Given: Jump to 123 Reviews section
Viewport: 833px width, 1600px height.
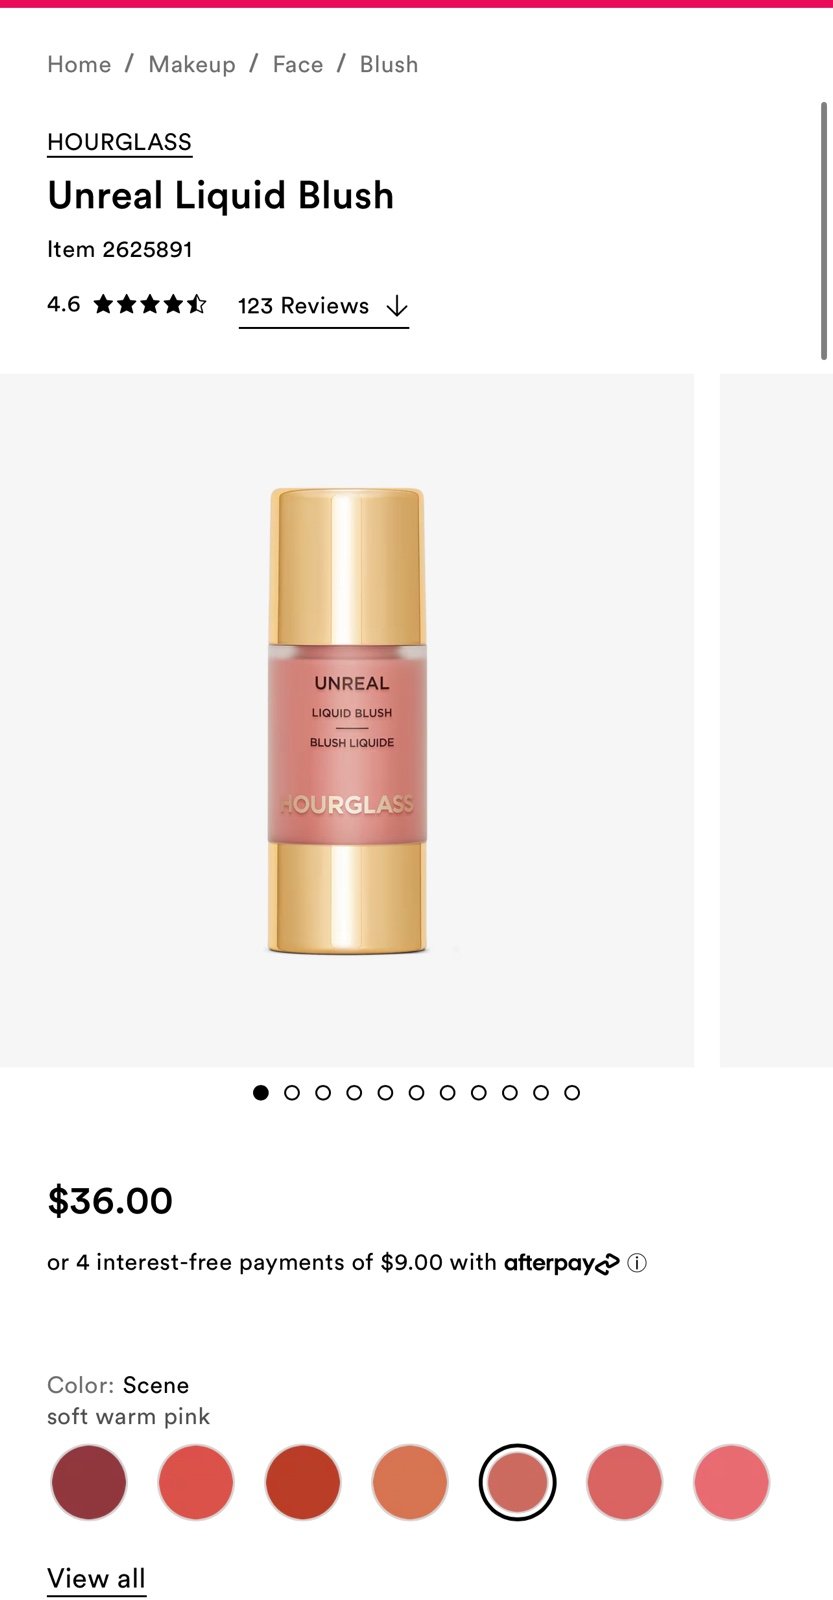Looking at the screenshot, I should pos(303,306).
